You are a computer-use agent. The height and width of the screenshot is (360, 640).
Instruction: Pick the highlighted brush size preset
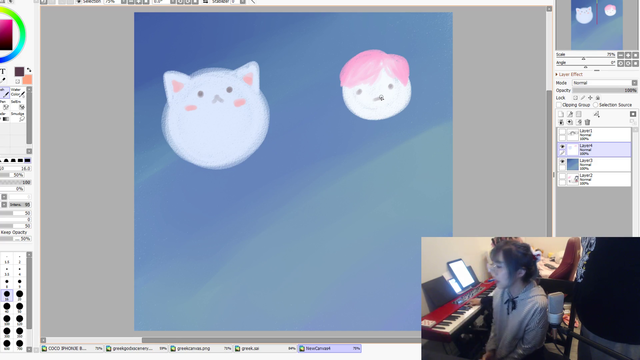pos(7,295)
